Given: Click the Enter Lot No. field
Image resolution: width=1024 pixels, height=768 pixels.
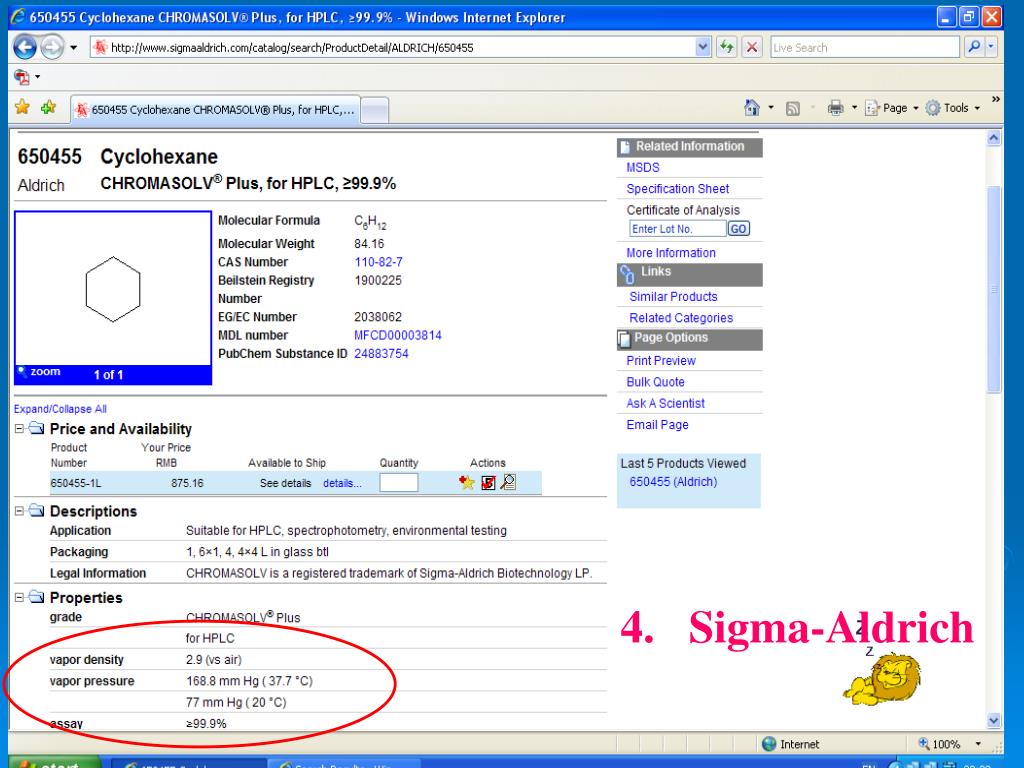Looking at the screenshot, I should 677,229.
